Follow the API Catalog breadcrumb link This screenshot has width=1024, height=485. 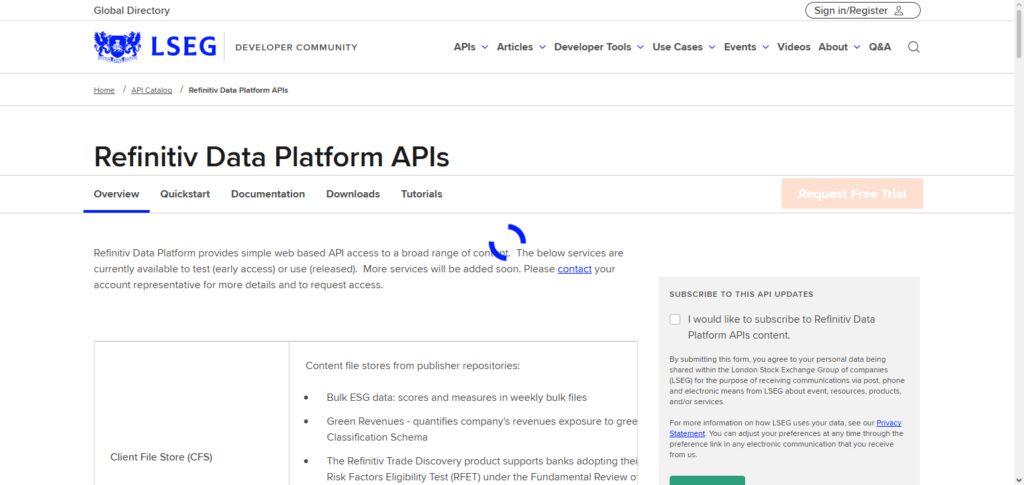coord(152,90)
